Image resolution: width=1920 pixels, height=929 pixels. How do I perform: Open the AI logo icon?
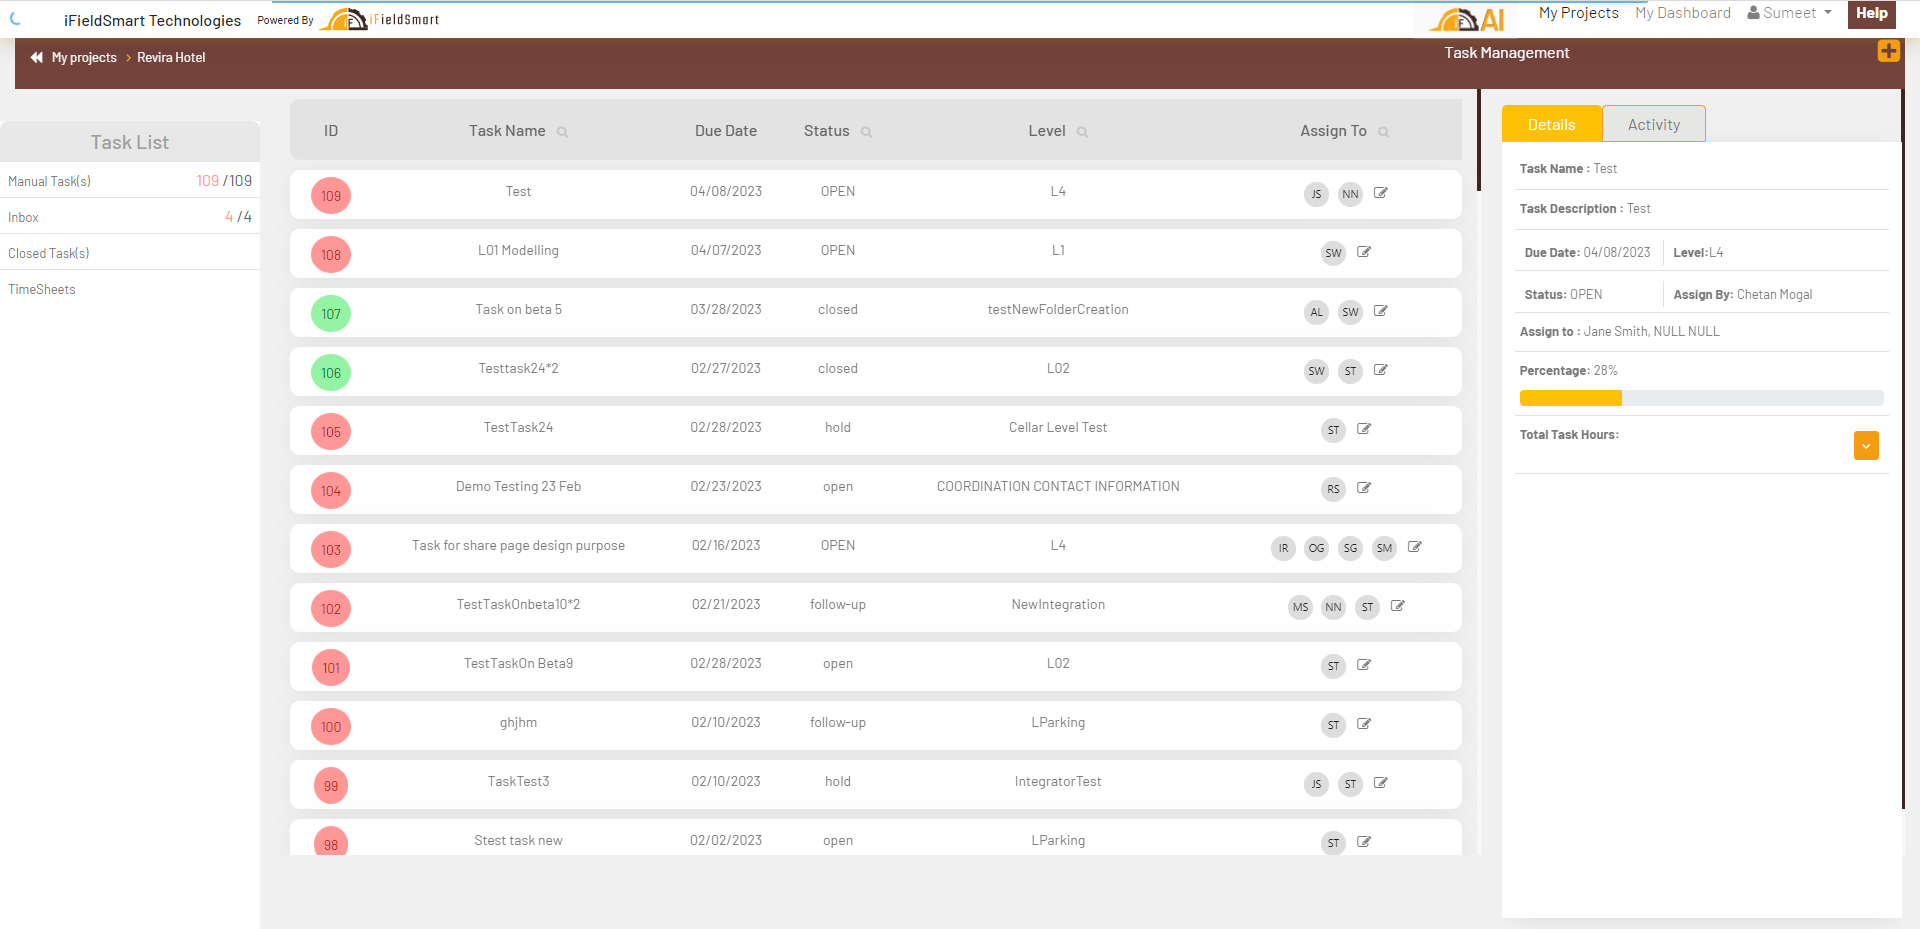[x=1467, y=19]
